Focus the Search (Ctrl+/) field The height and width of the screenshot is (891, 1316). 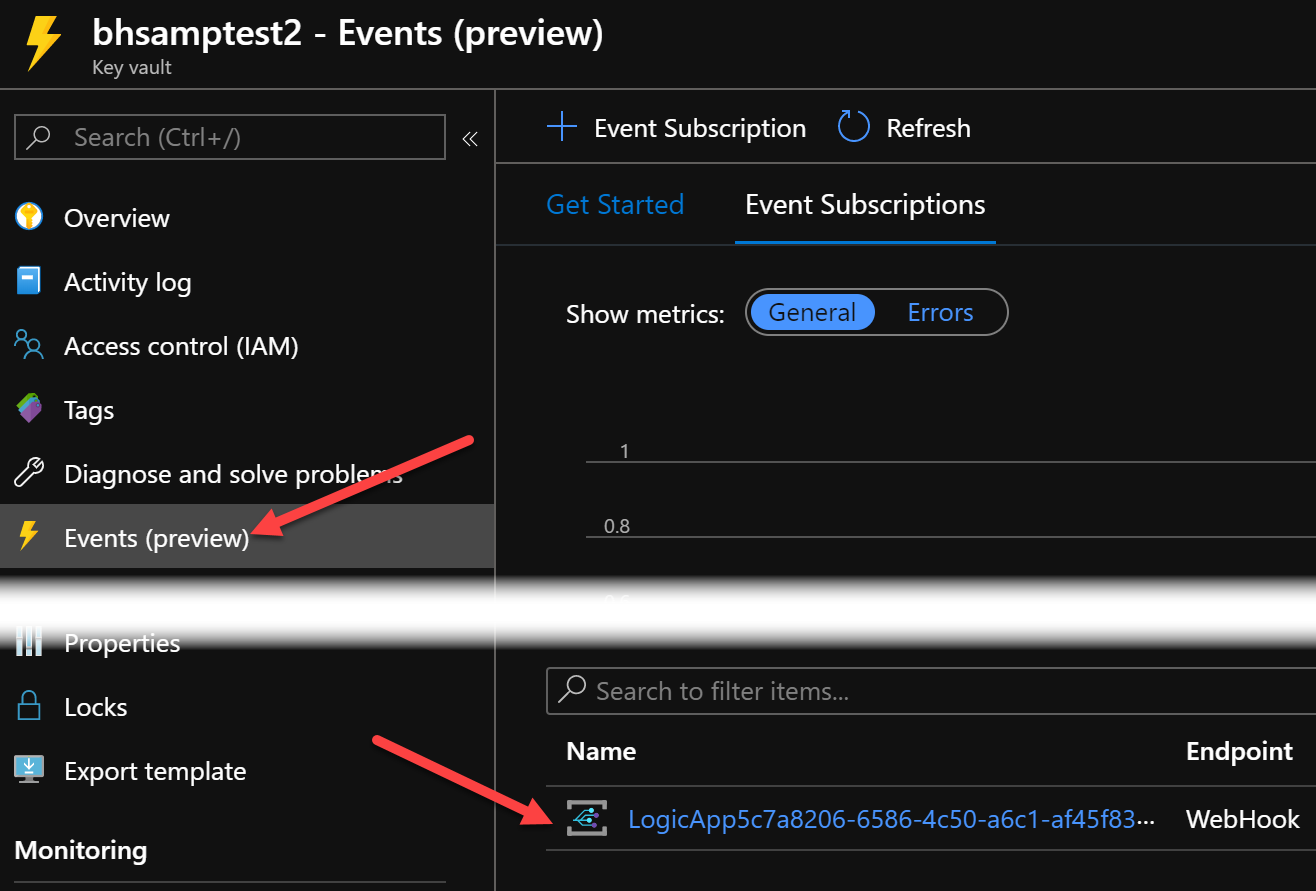(230, 137)
